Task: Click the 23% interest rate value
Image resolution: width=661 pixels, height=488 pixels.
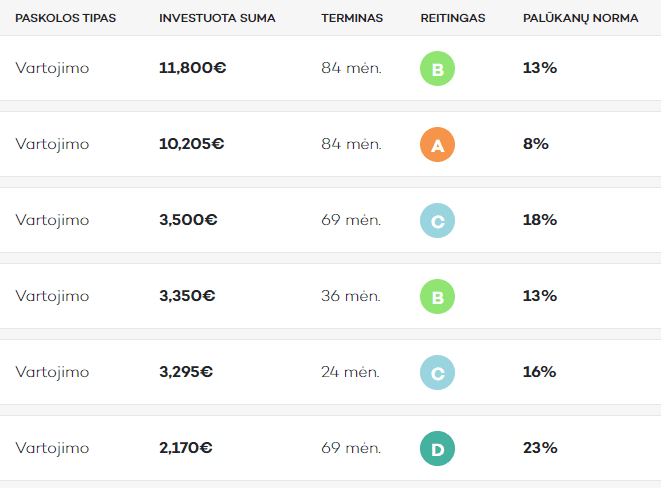Action: (540, 448)
